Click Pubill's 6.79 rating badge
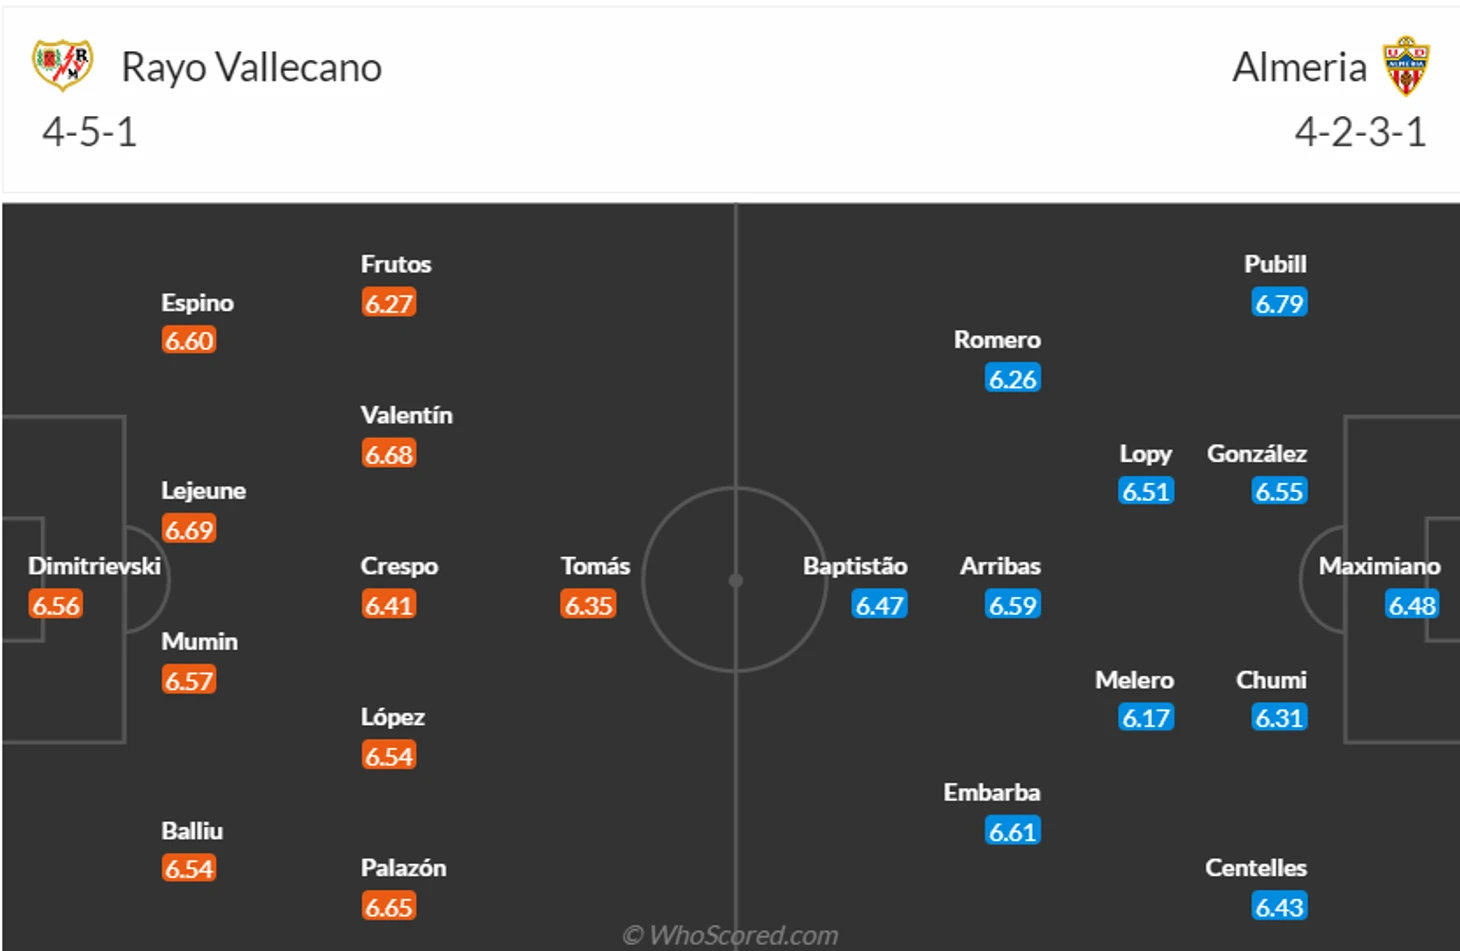The width and height of the screenshot is (1460, 951). [x=1279, y=303]
